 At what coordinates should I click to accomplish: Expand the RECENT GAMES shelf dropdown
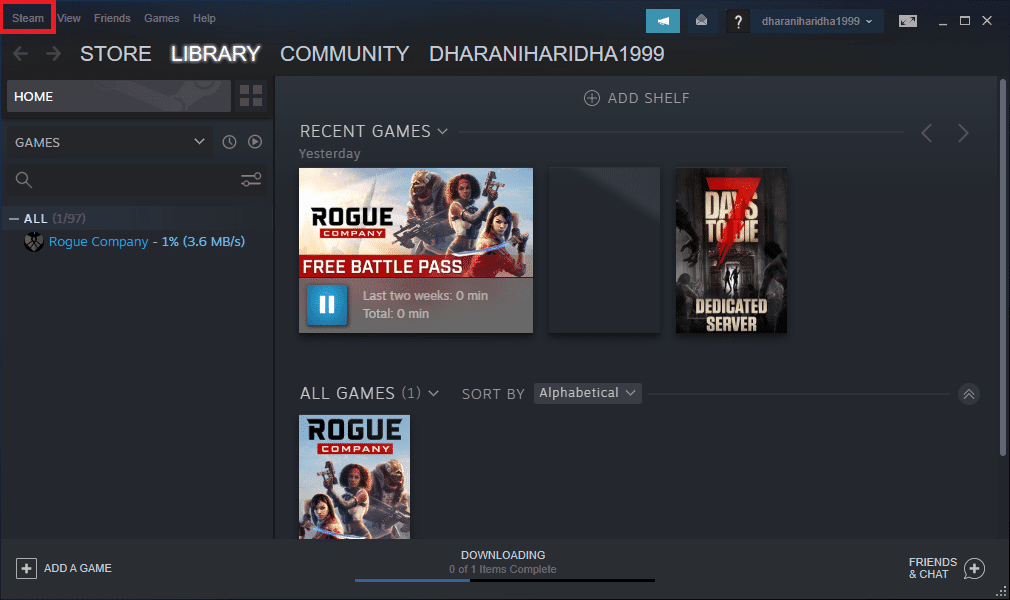click(443, 131)
